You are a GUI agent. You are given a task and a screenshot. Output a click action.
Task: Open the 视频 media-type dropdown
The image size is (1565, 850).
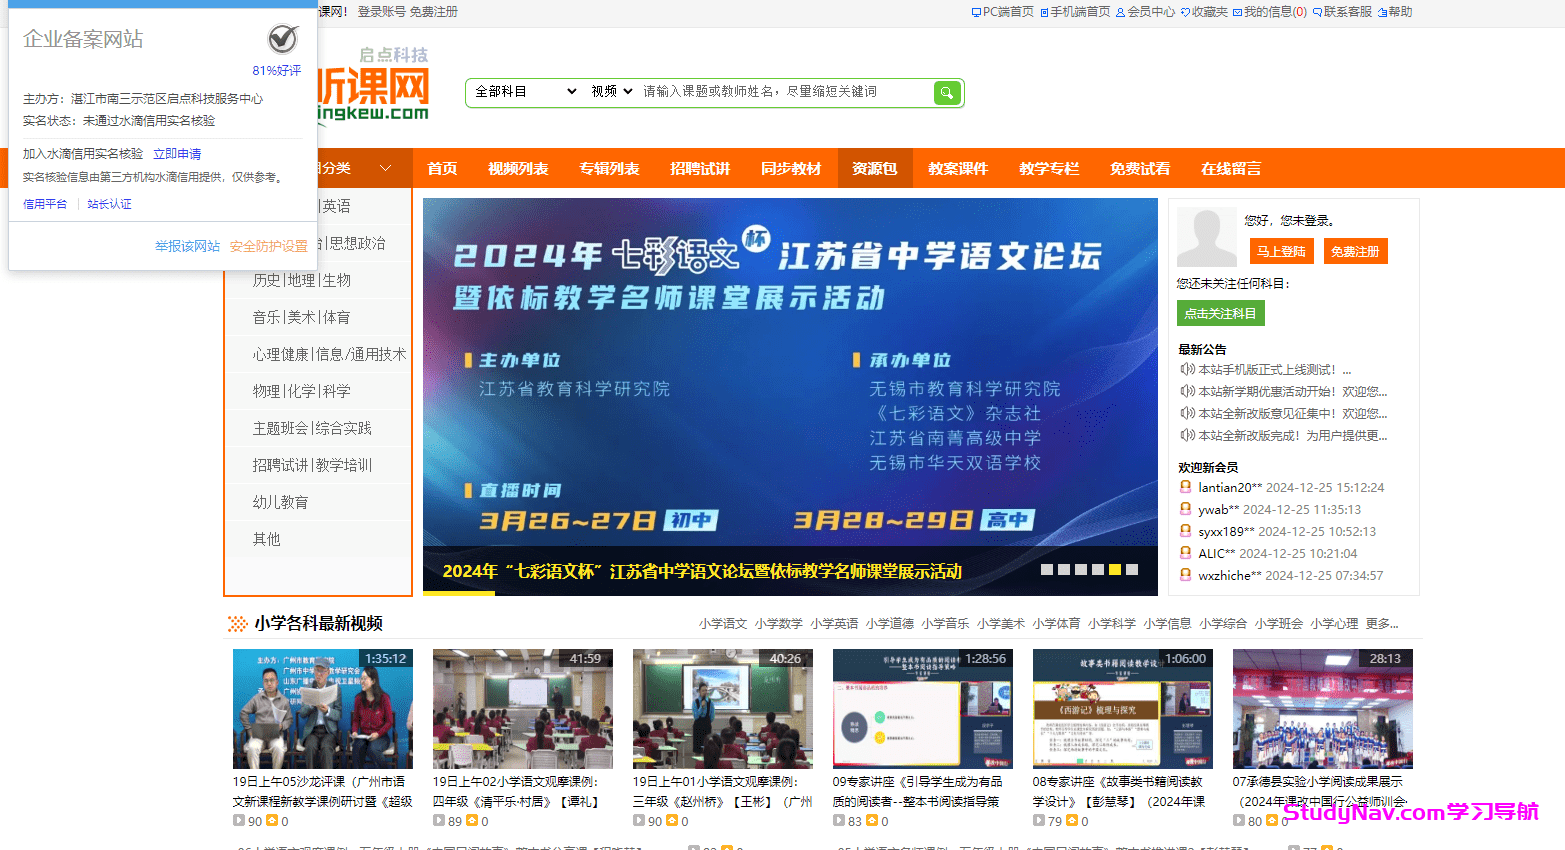tap(611, 92)
